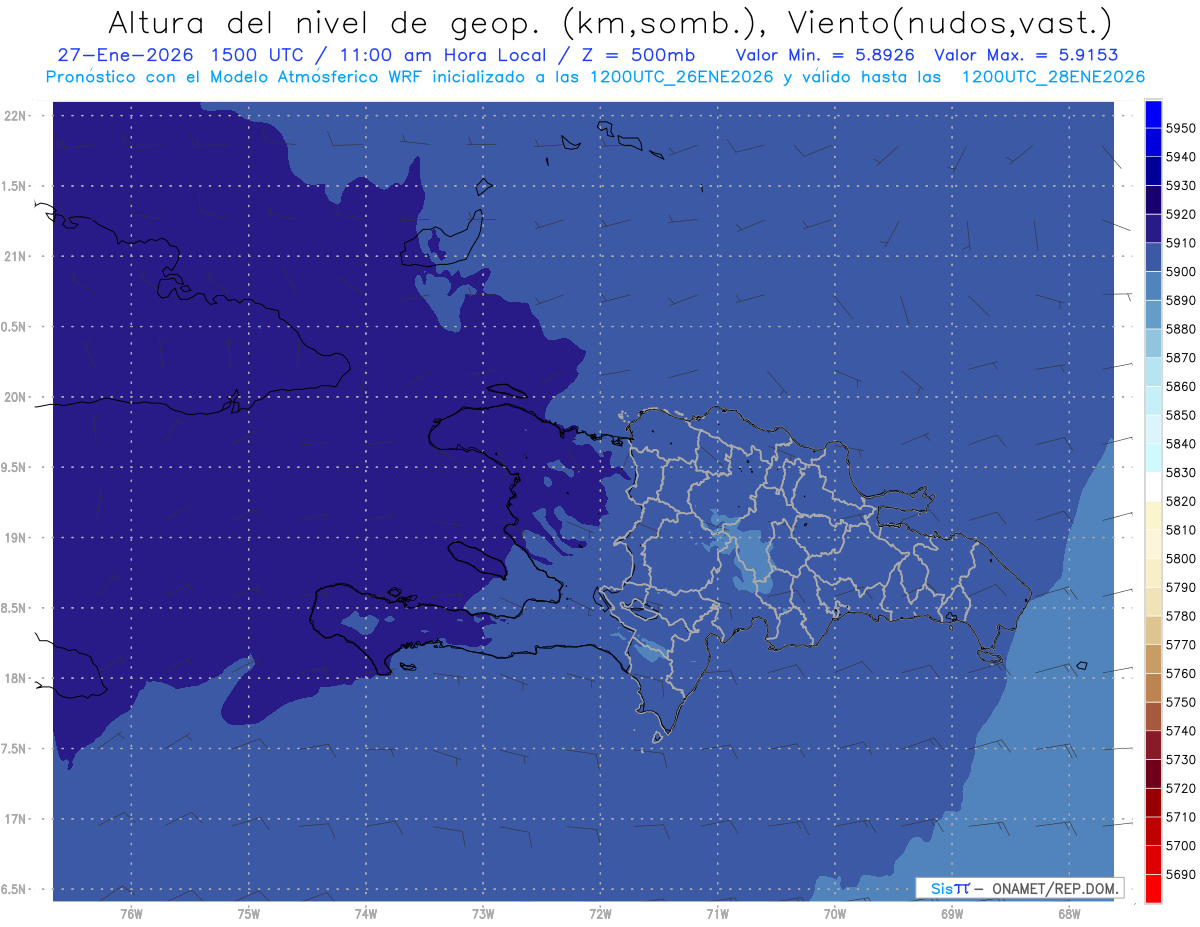
Task: Click the '5720' colorbar label
Action: (x=1180, y=788)
